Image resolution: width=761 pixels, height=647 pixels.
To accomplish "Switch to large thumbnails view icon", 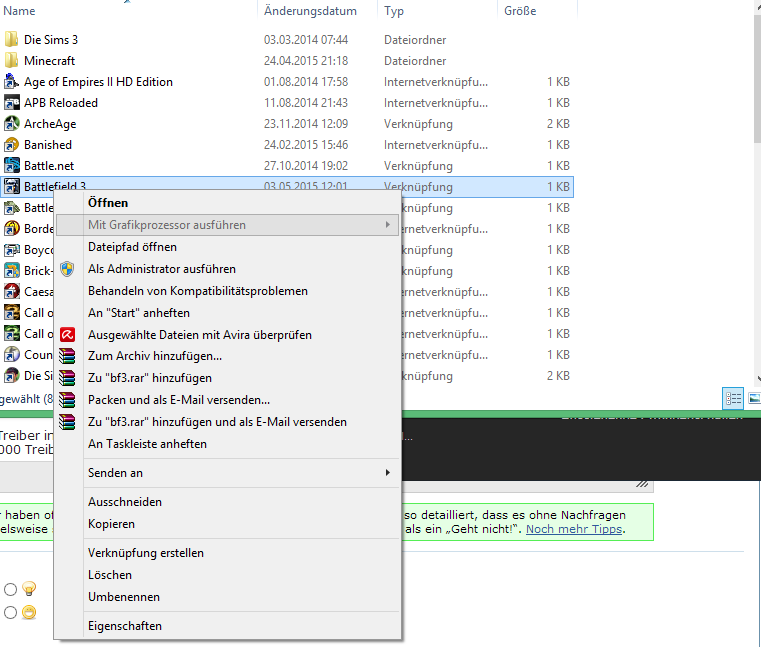I will click(755, 398).
